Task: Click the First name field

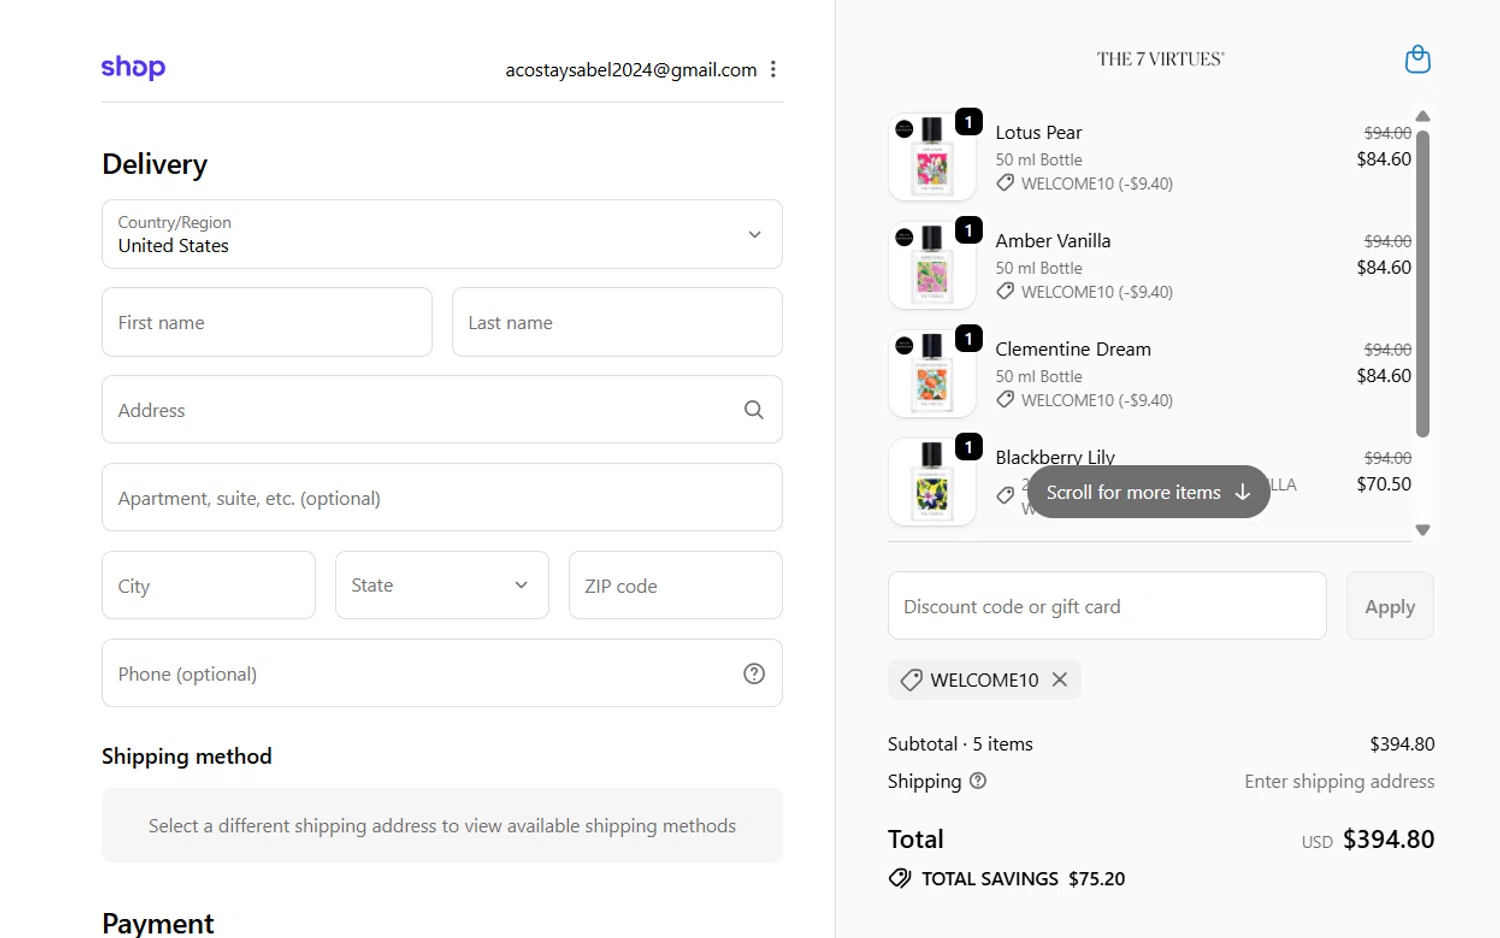Action: (267, 322)
